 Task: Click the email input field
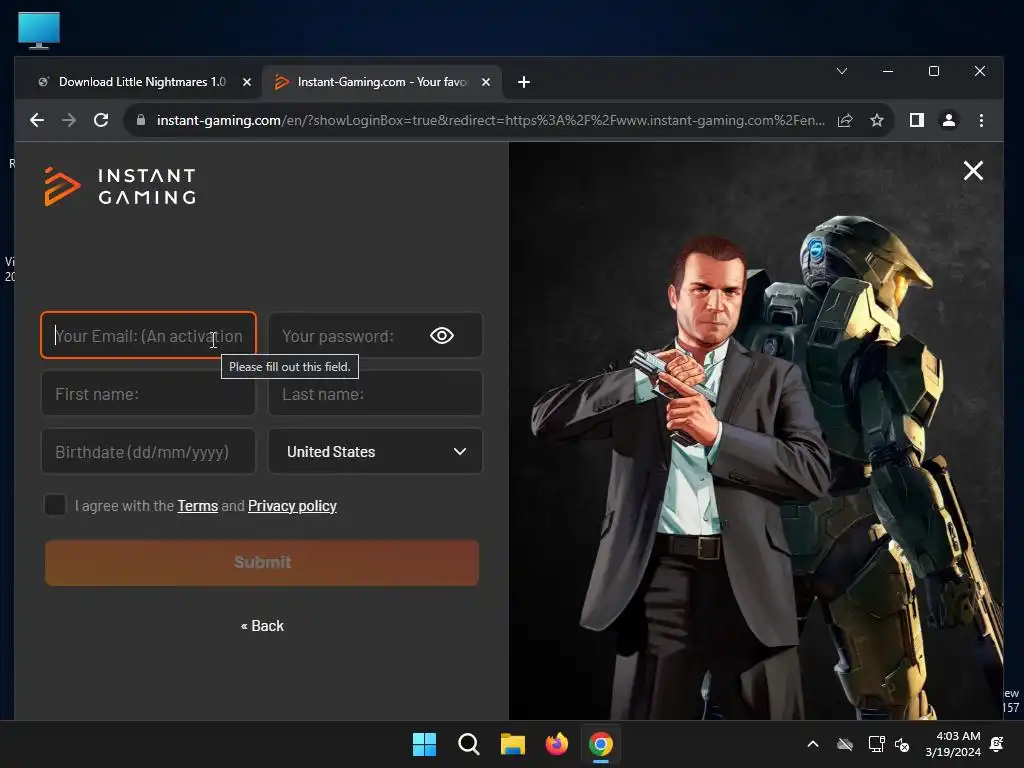click(x=148, y=336)
